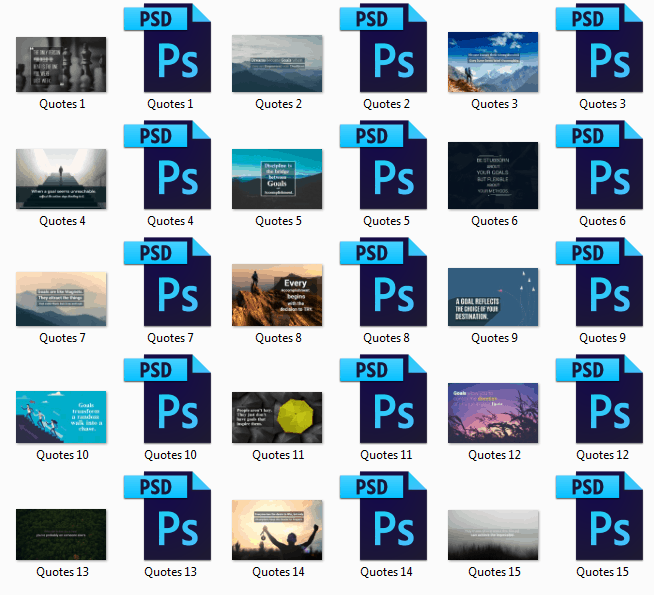
Task: Open the Quotes 14 raised arms image thumbnail
Action: point(277,529)
